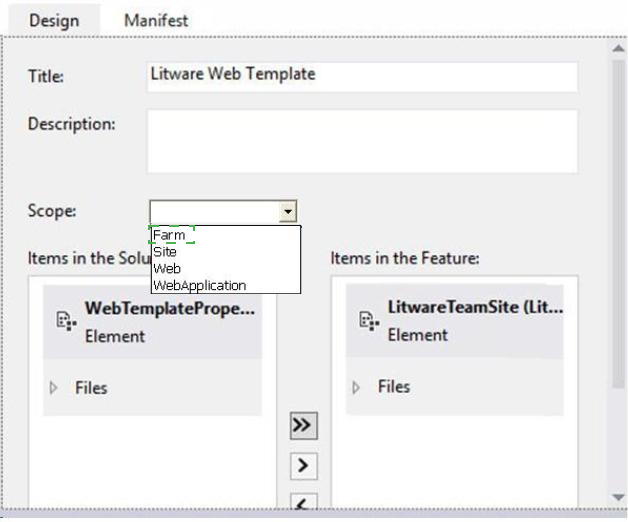Click the vertical scrollbar thumb
628x522 pixels.
pyautogui.click(x=619, y=224)
